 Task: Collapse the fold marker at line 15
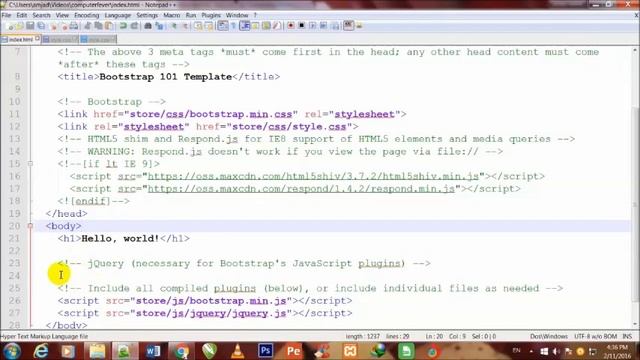pos(30,164)
